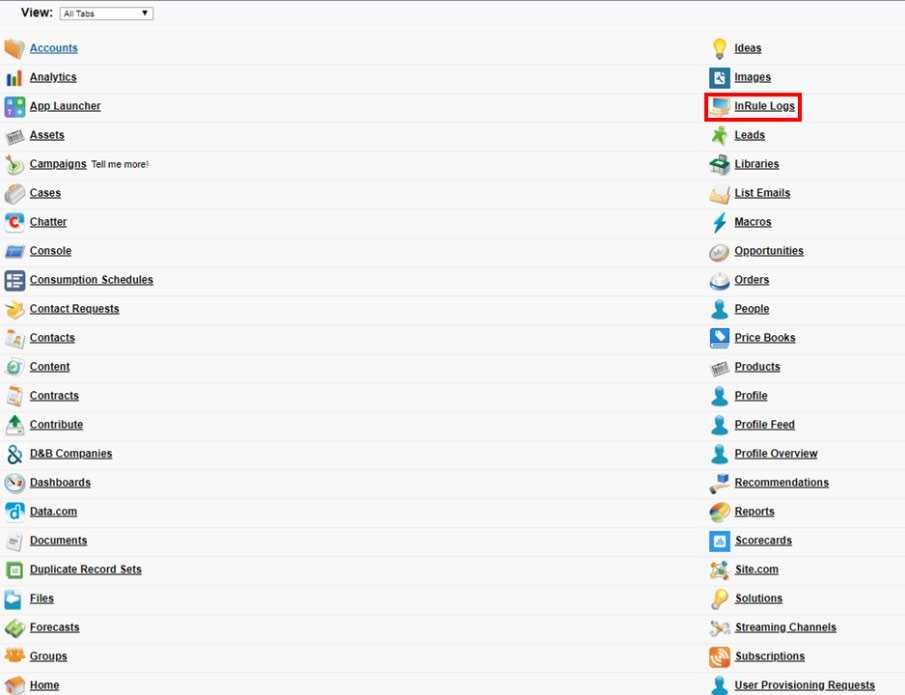This screenshot has width=905, height=695.
Task: Open the Consumption Schedules link
Action: 91,280
